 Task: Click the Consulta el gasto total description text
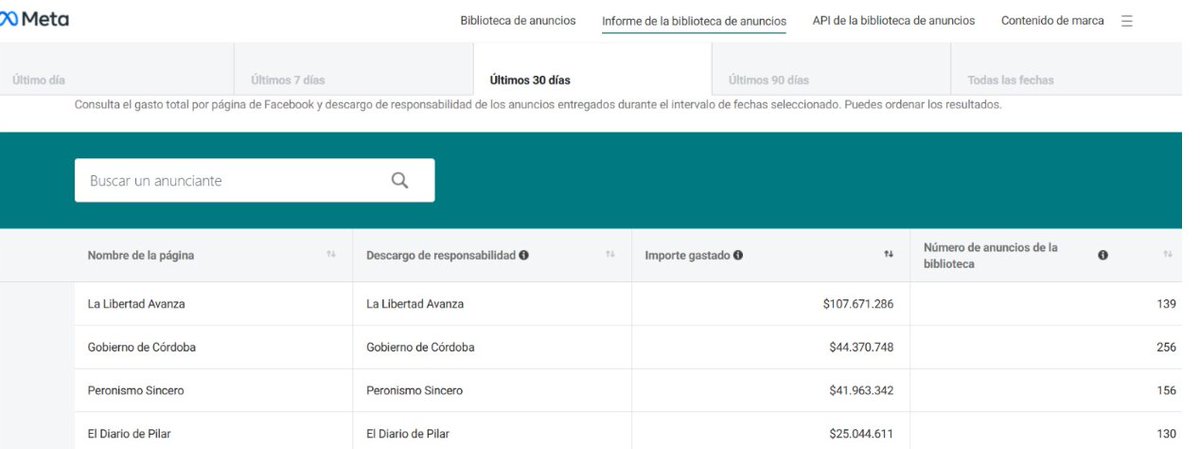click(x=538, y=104)
